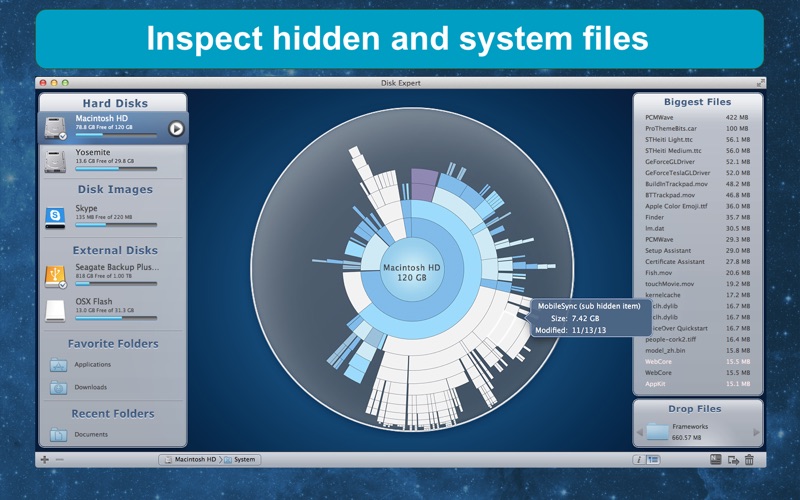Click the trash icon in bottom toolbar
Screen dimensions: 800x500
[749, 459]
